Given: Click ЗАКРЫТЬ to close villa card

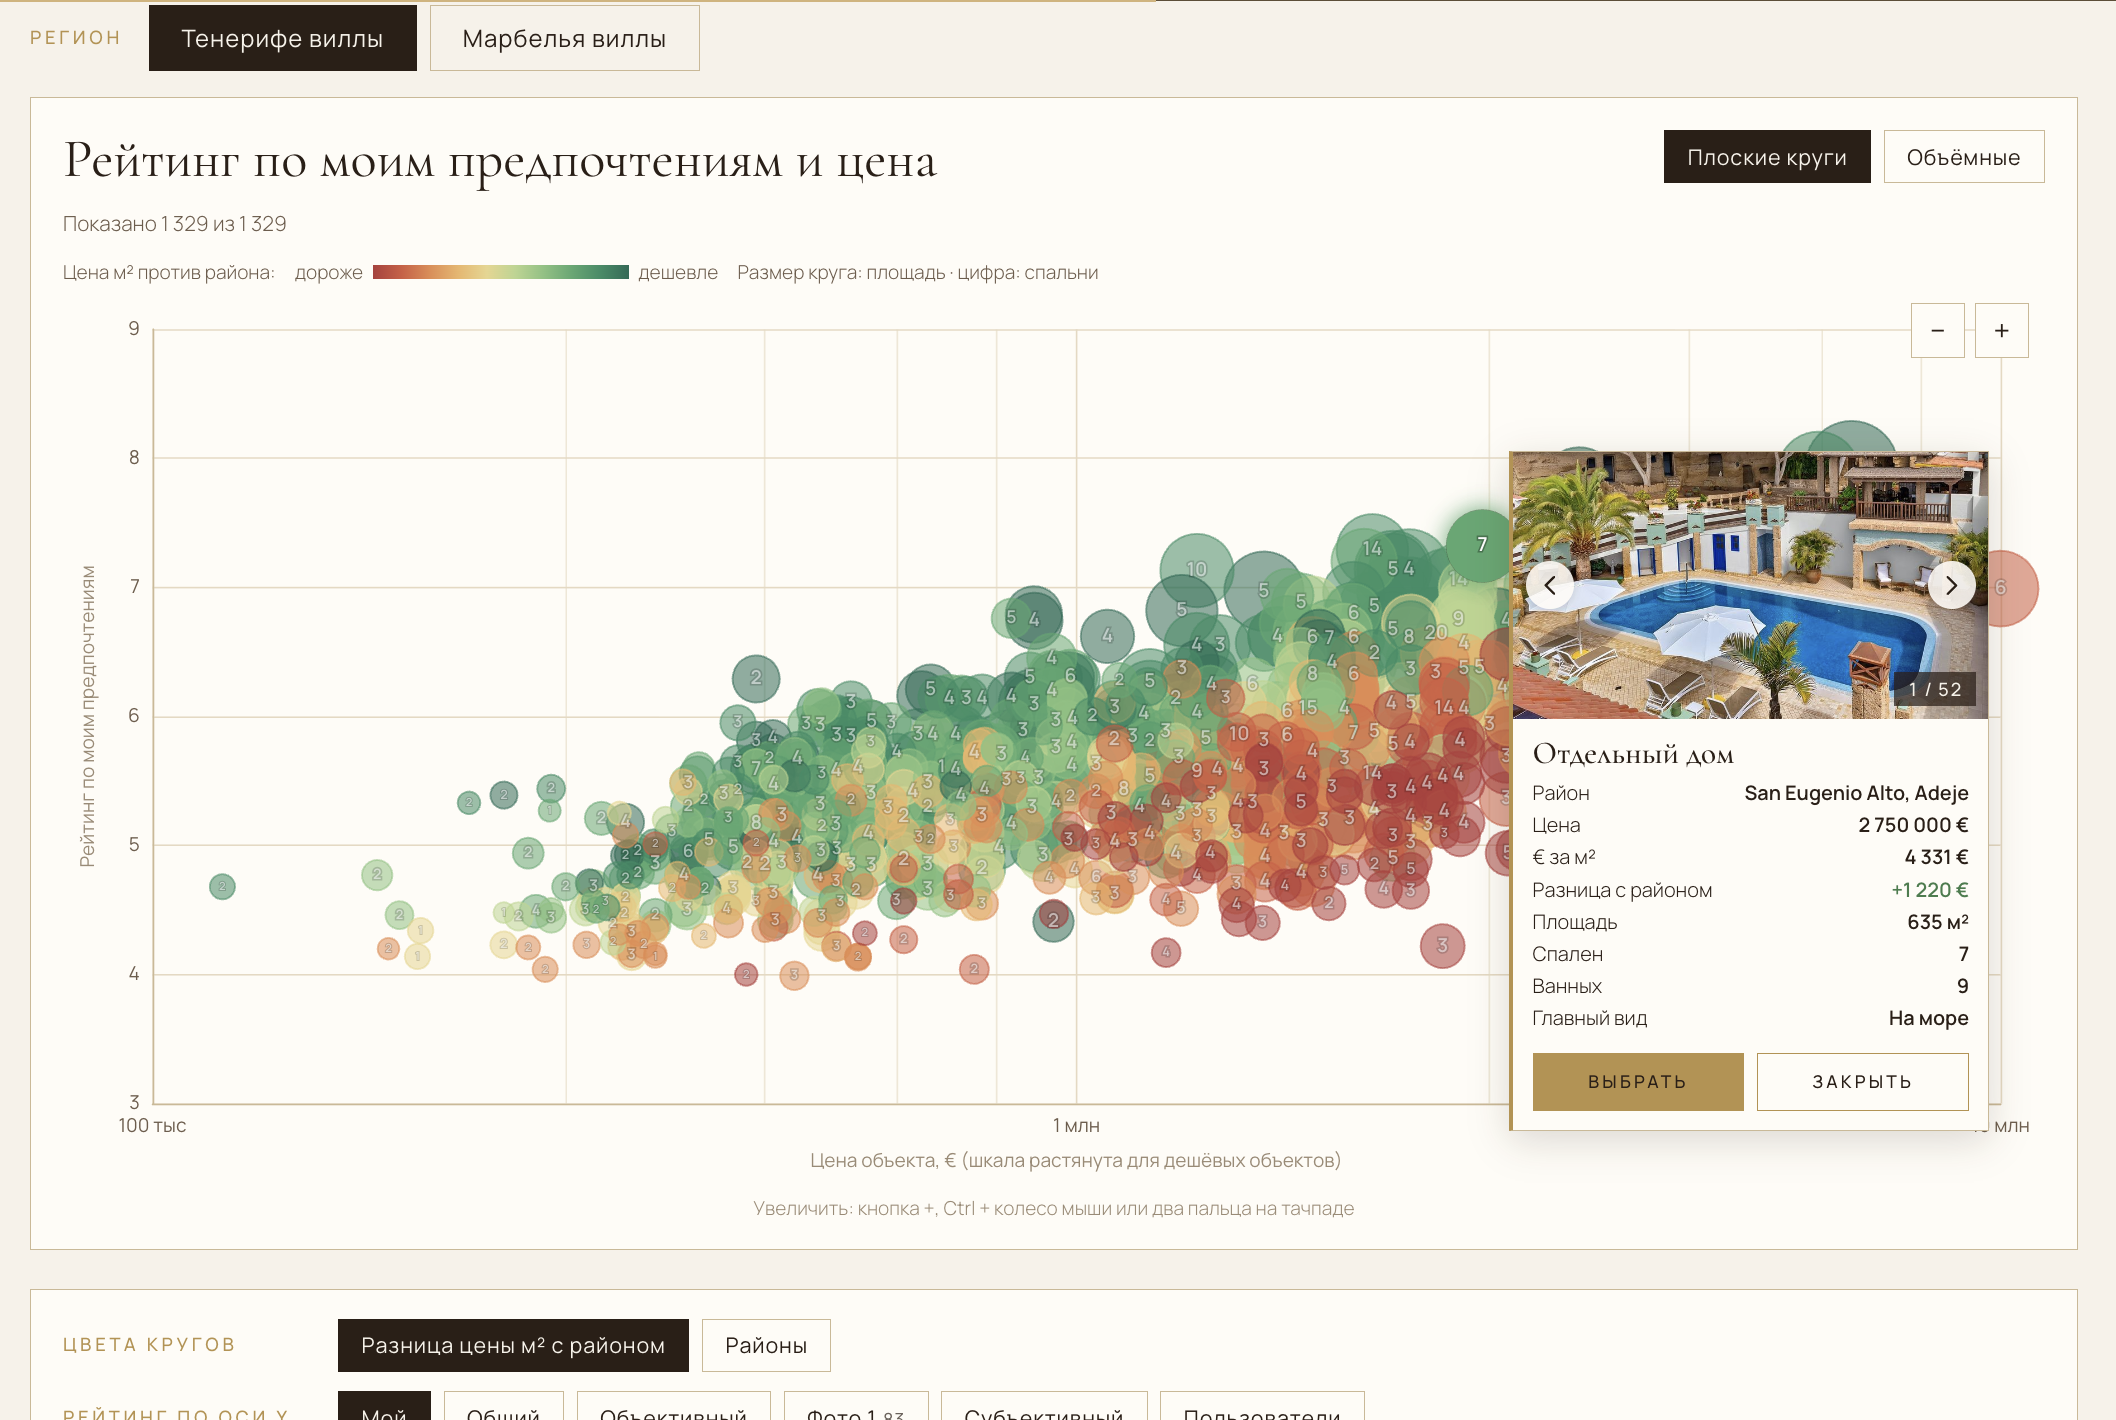Looking at the screenshot, I should point(1862,1081).
